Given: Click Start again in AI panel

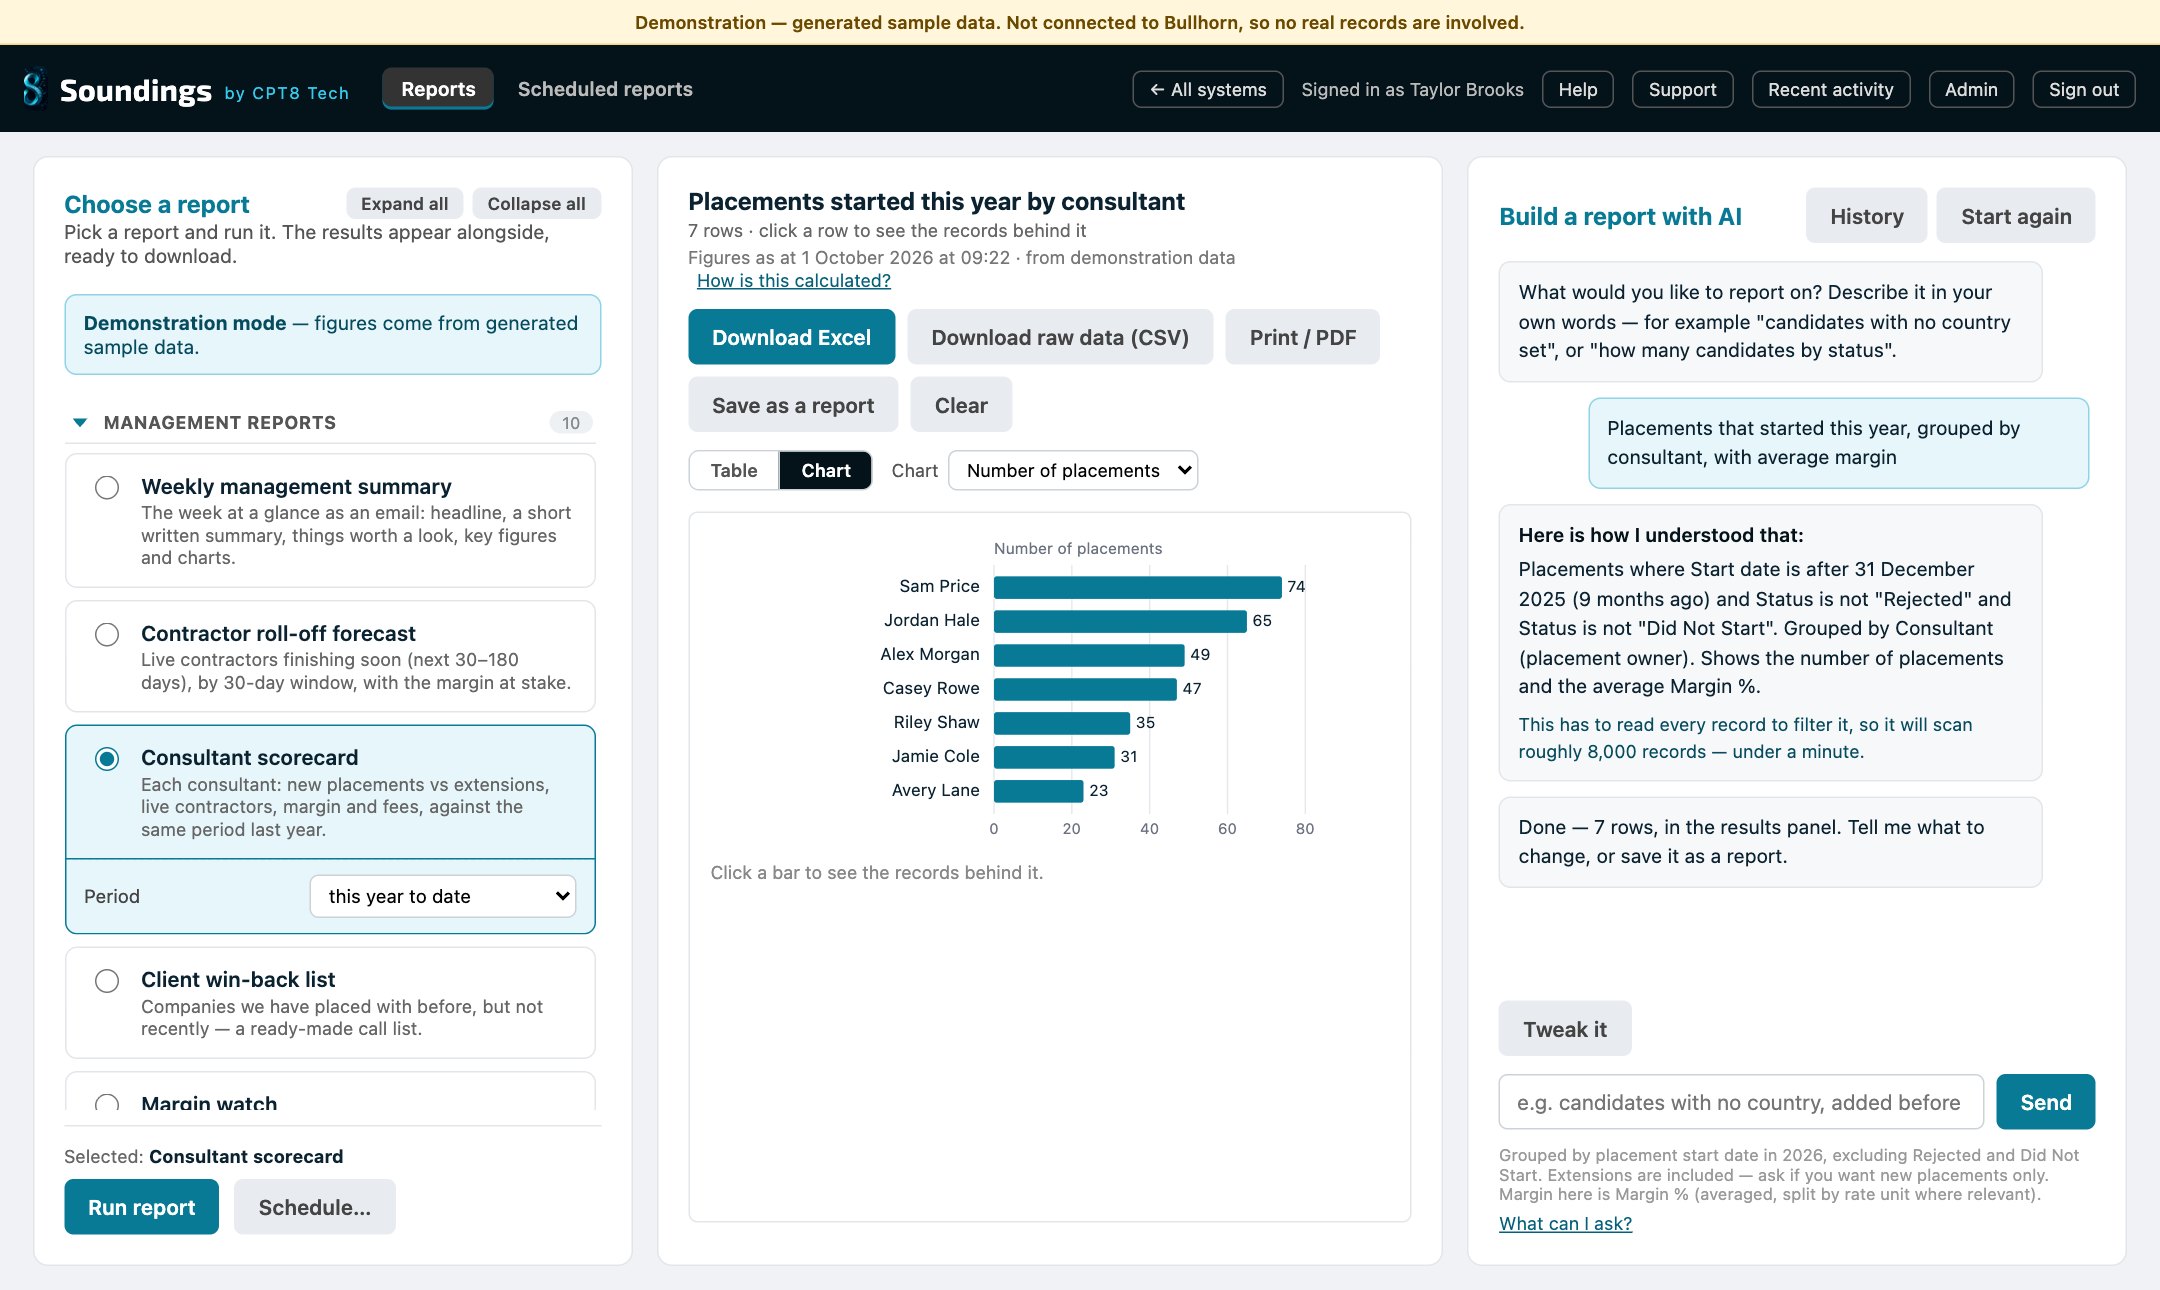Looking at the screenshot, I should coord(2016,216).
